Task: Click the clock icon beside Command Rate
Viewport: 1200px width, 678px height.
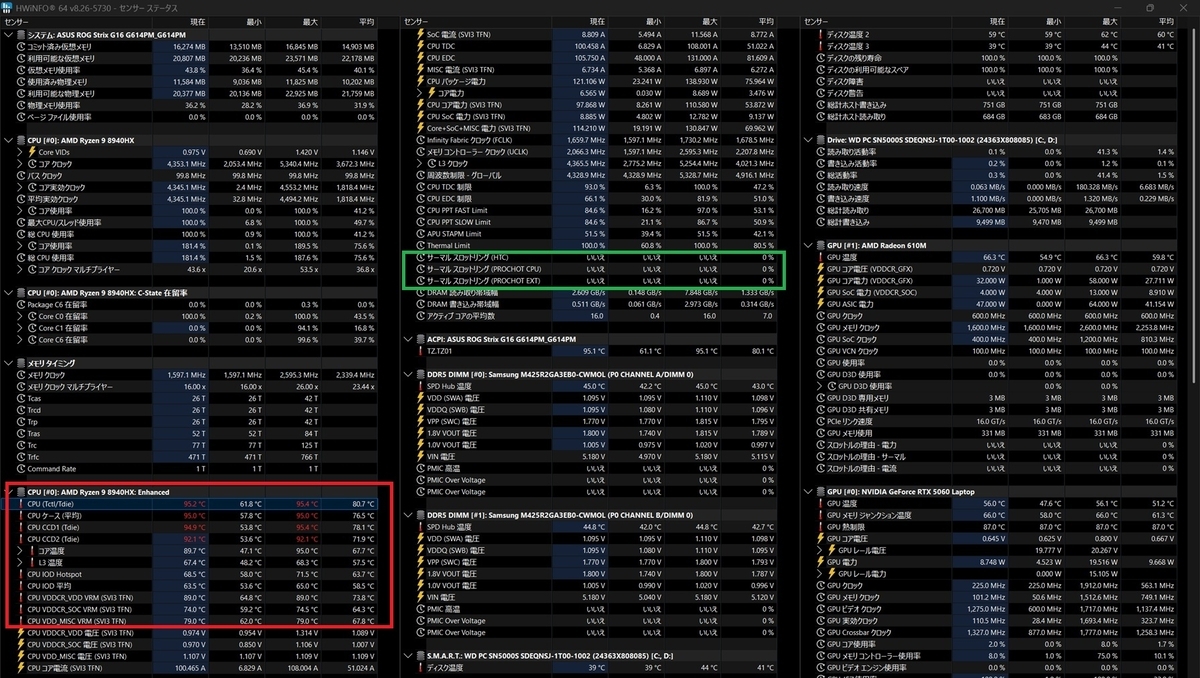Action: (x=21, y=468)
